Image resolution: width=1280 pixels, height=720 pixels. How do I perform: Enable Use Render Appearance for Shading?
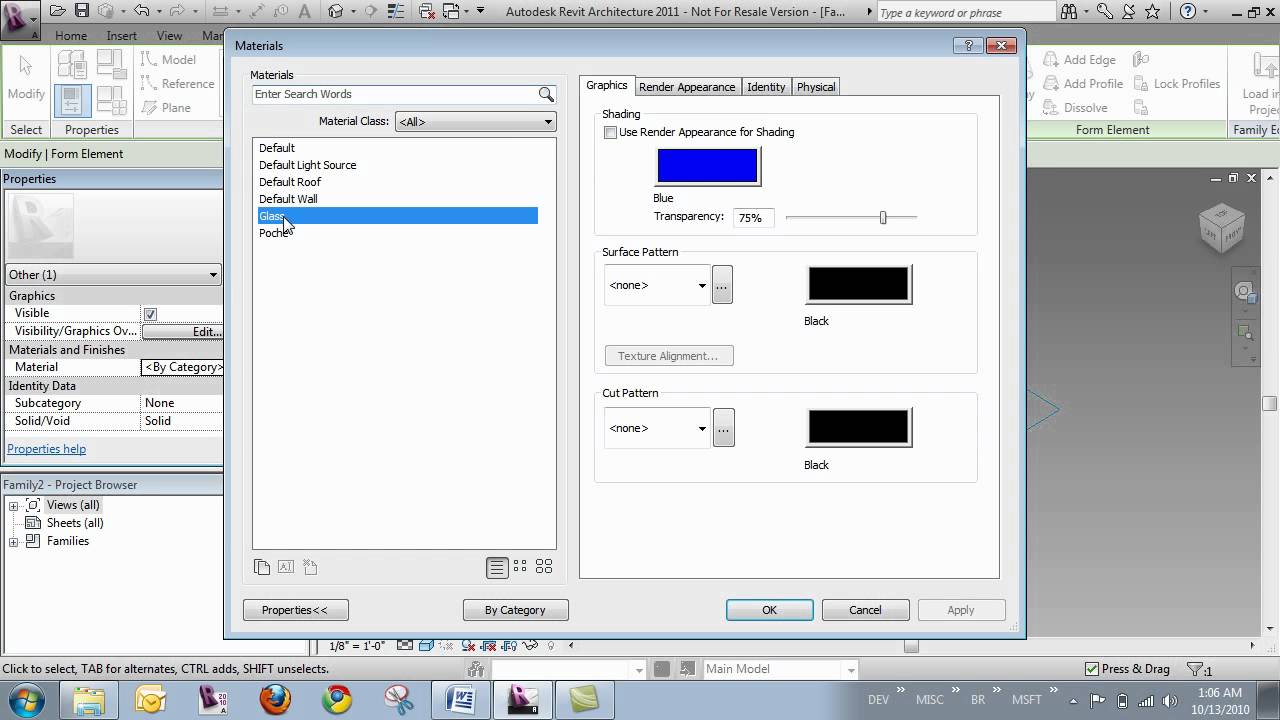[610, 132]
